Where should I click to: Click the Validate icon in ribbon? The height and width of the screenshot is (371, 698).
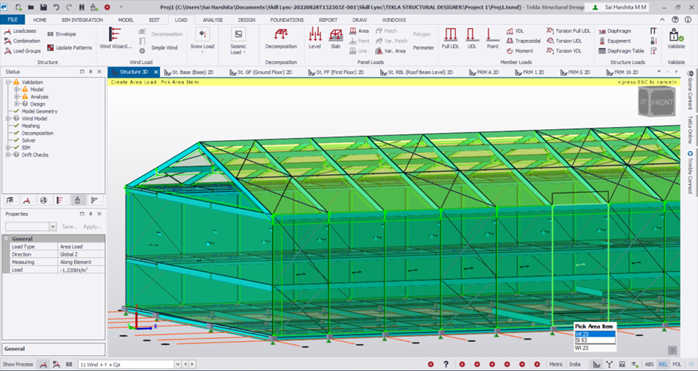tap(676, 38)
